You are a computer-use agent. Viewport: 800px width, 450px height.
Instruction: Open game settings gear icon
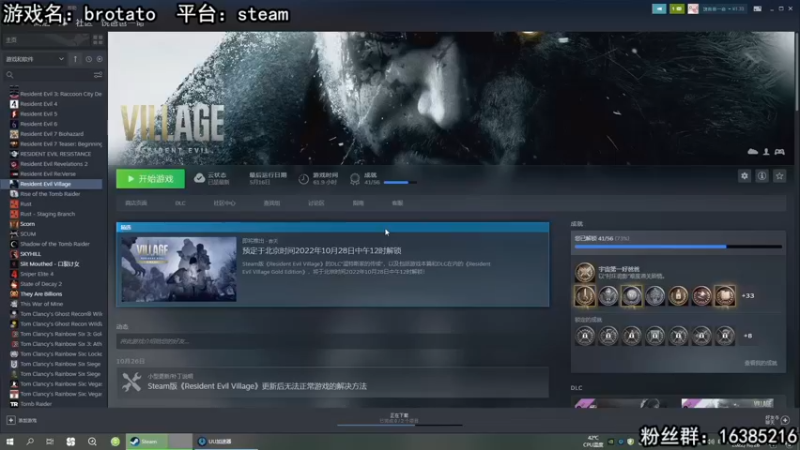(744, 176)
